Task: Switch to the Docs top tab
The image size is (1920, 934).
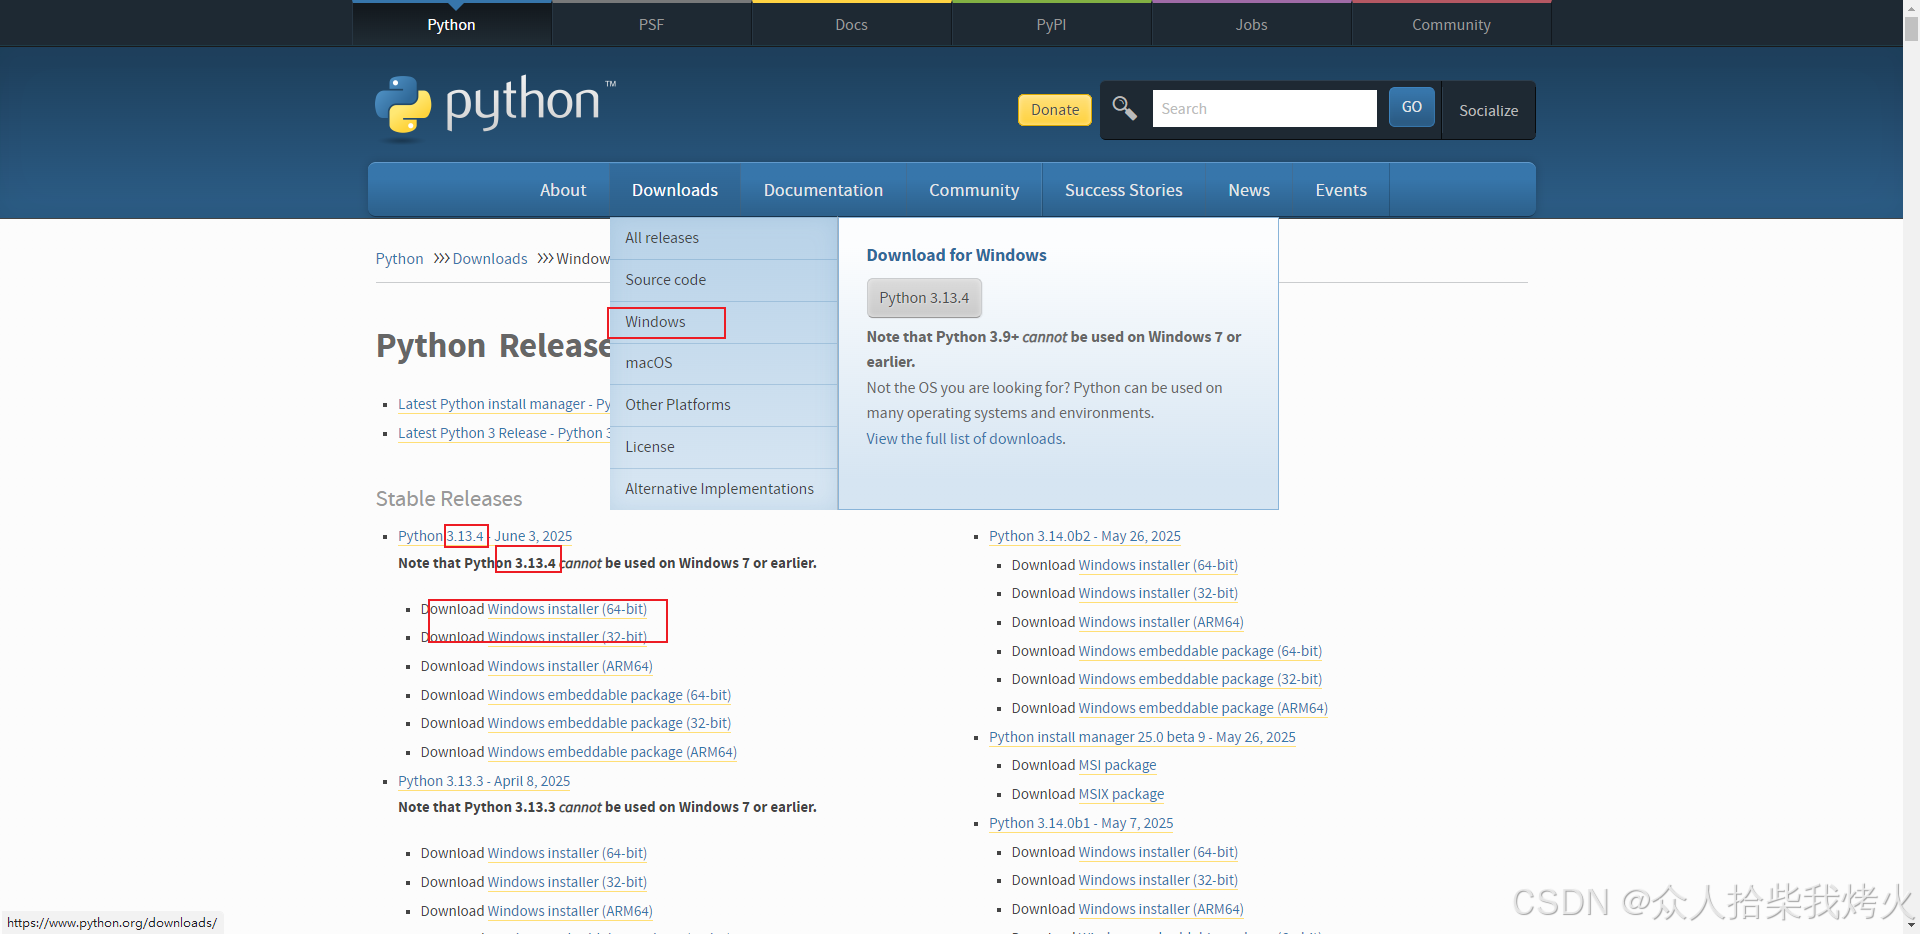Action: point(851,24)
